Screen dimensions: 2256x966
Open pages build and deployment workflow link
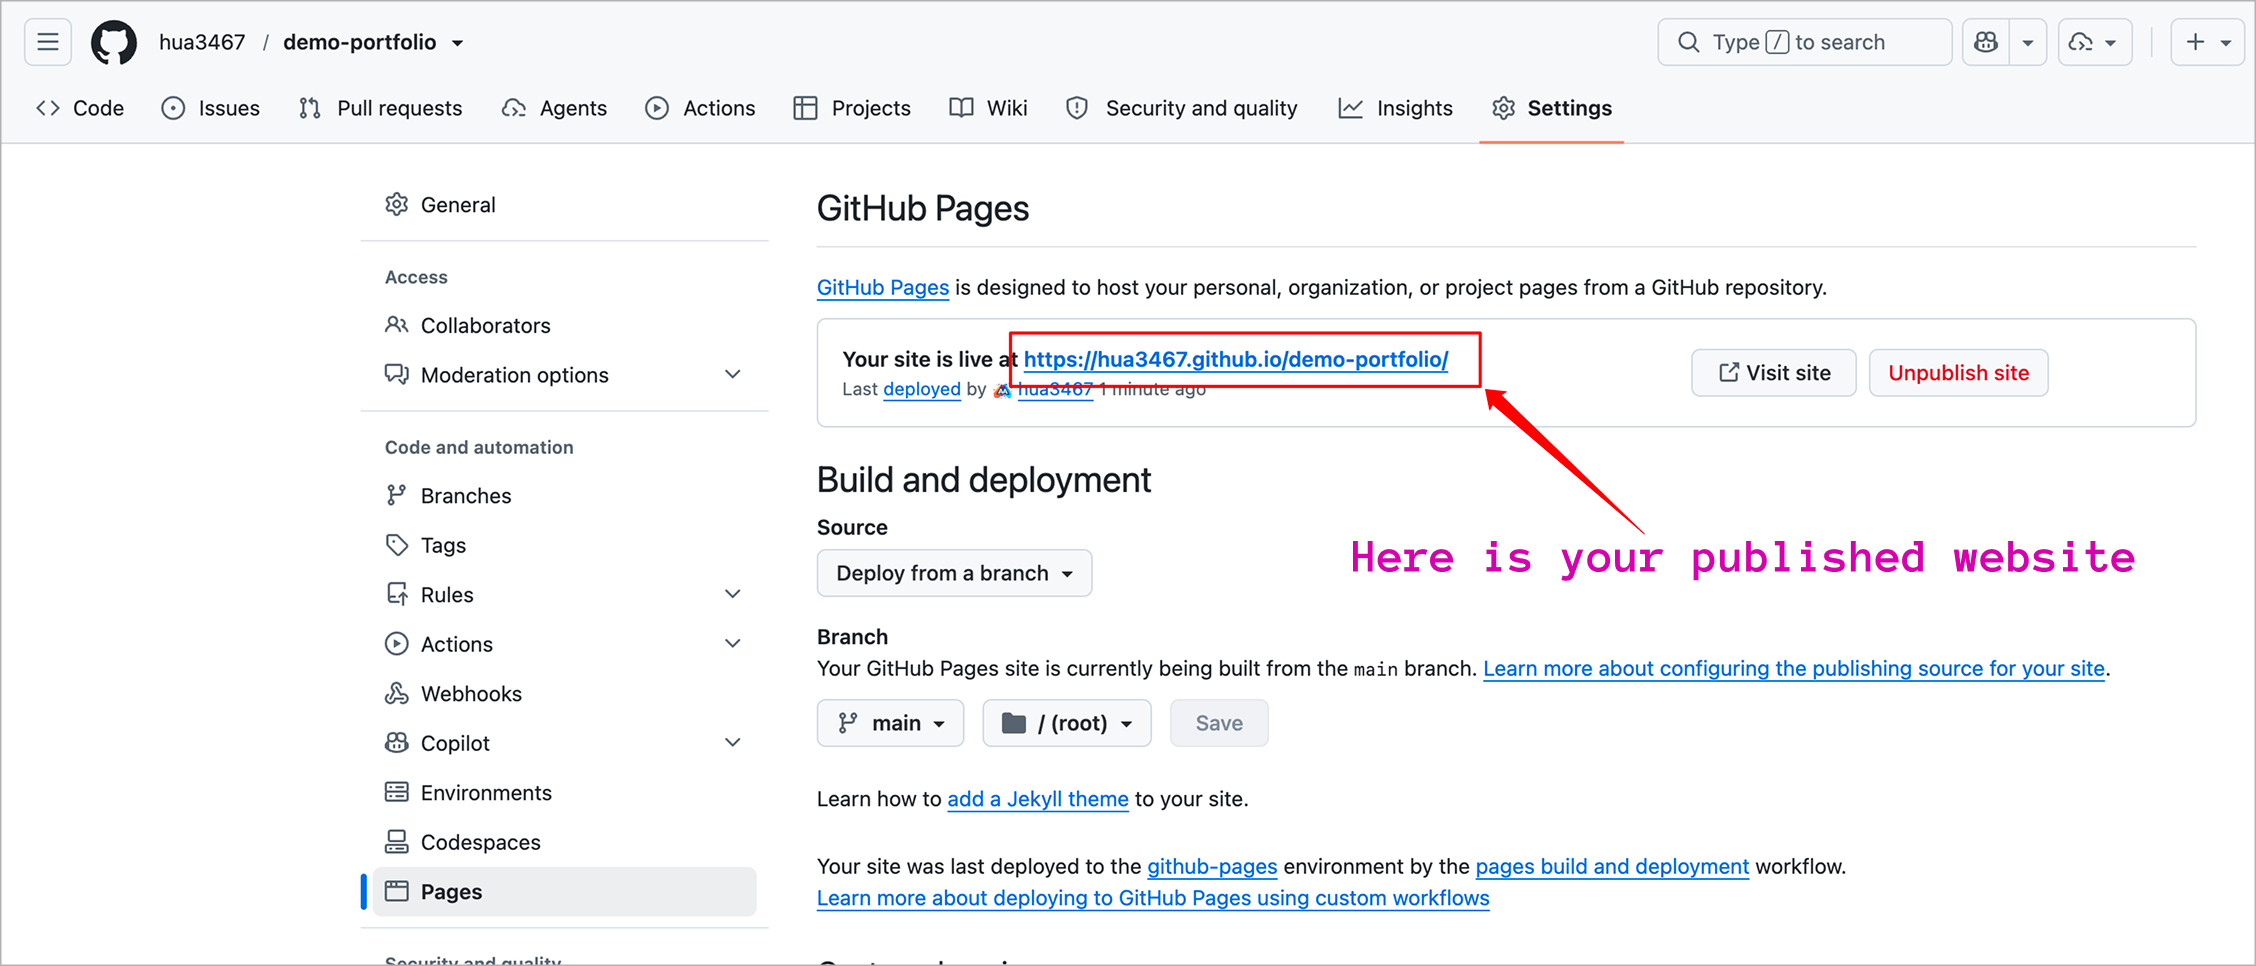[x=1612, y=866]
